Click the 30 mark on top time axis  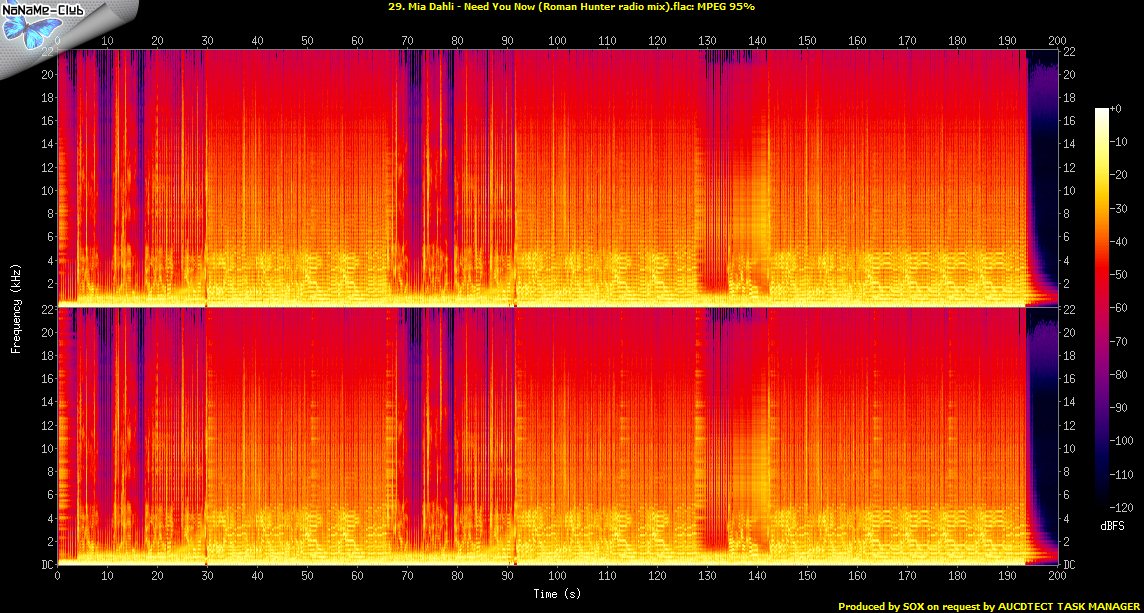(x=207, y=41)
